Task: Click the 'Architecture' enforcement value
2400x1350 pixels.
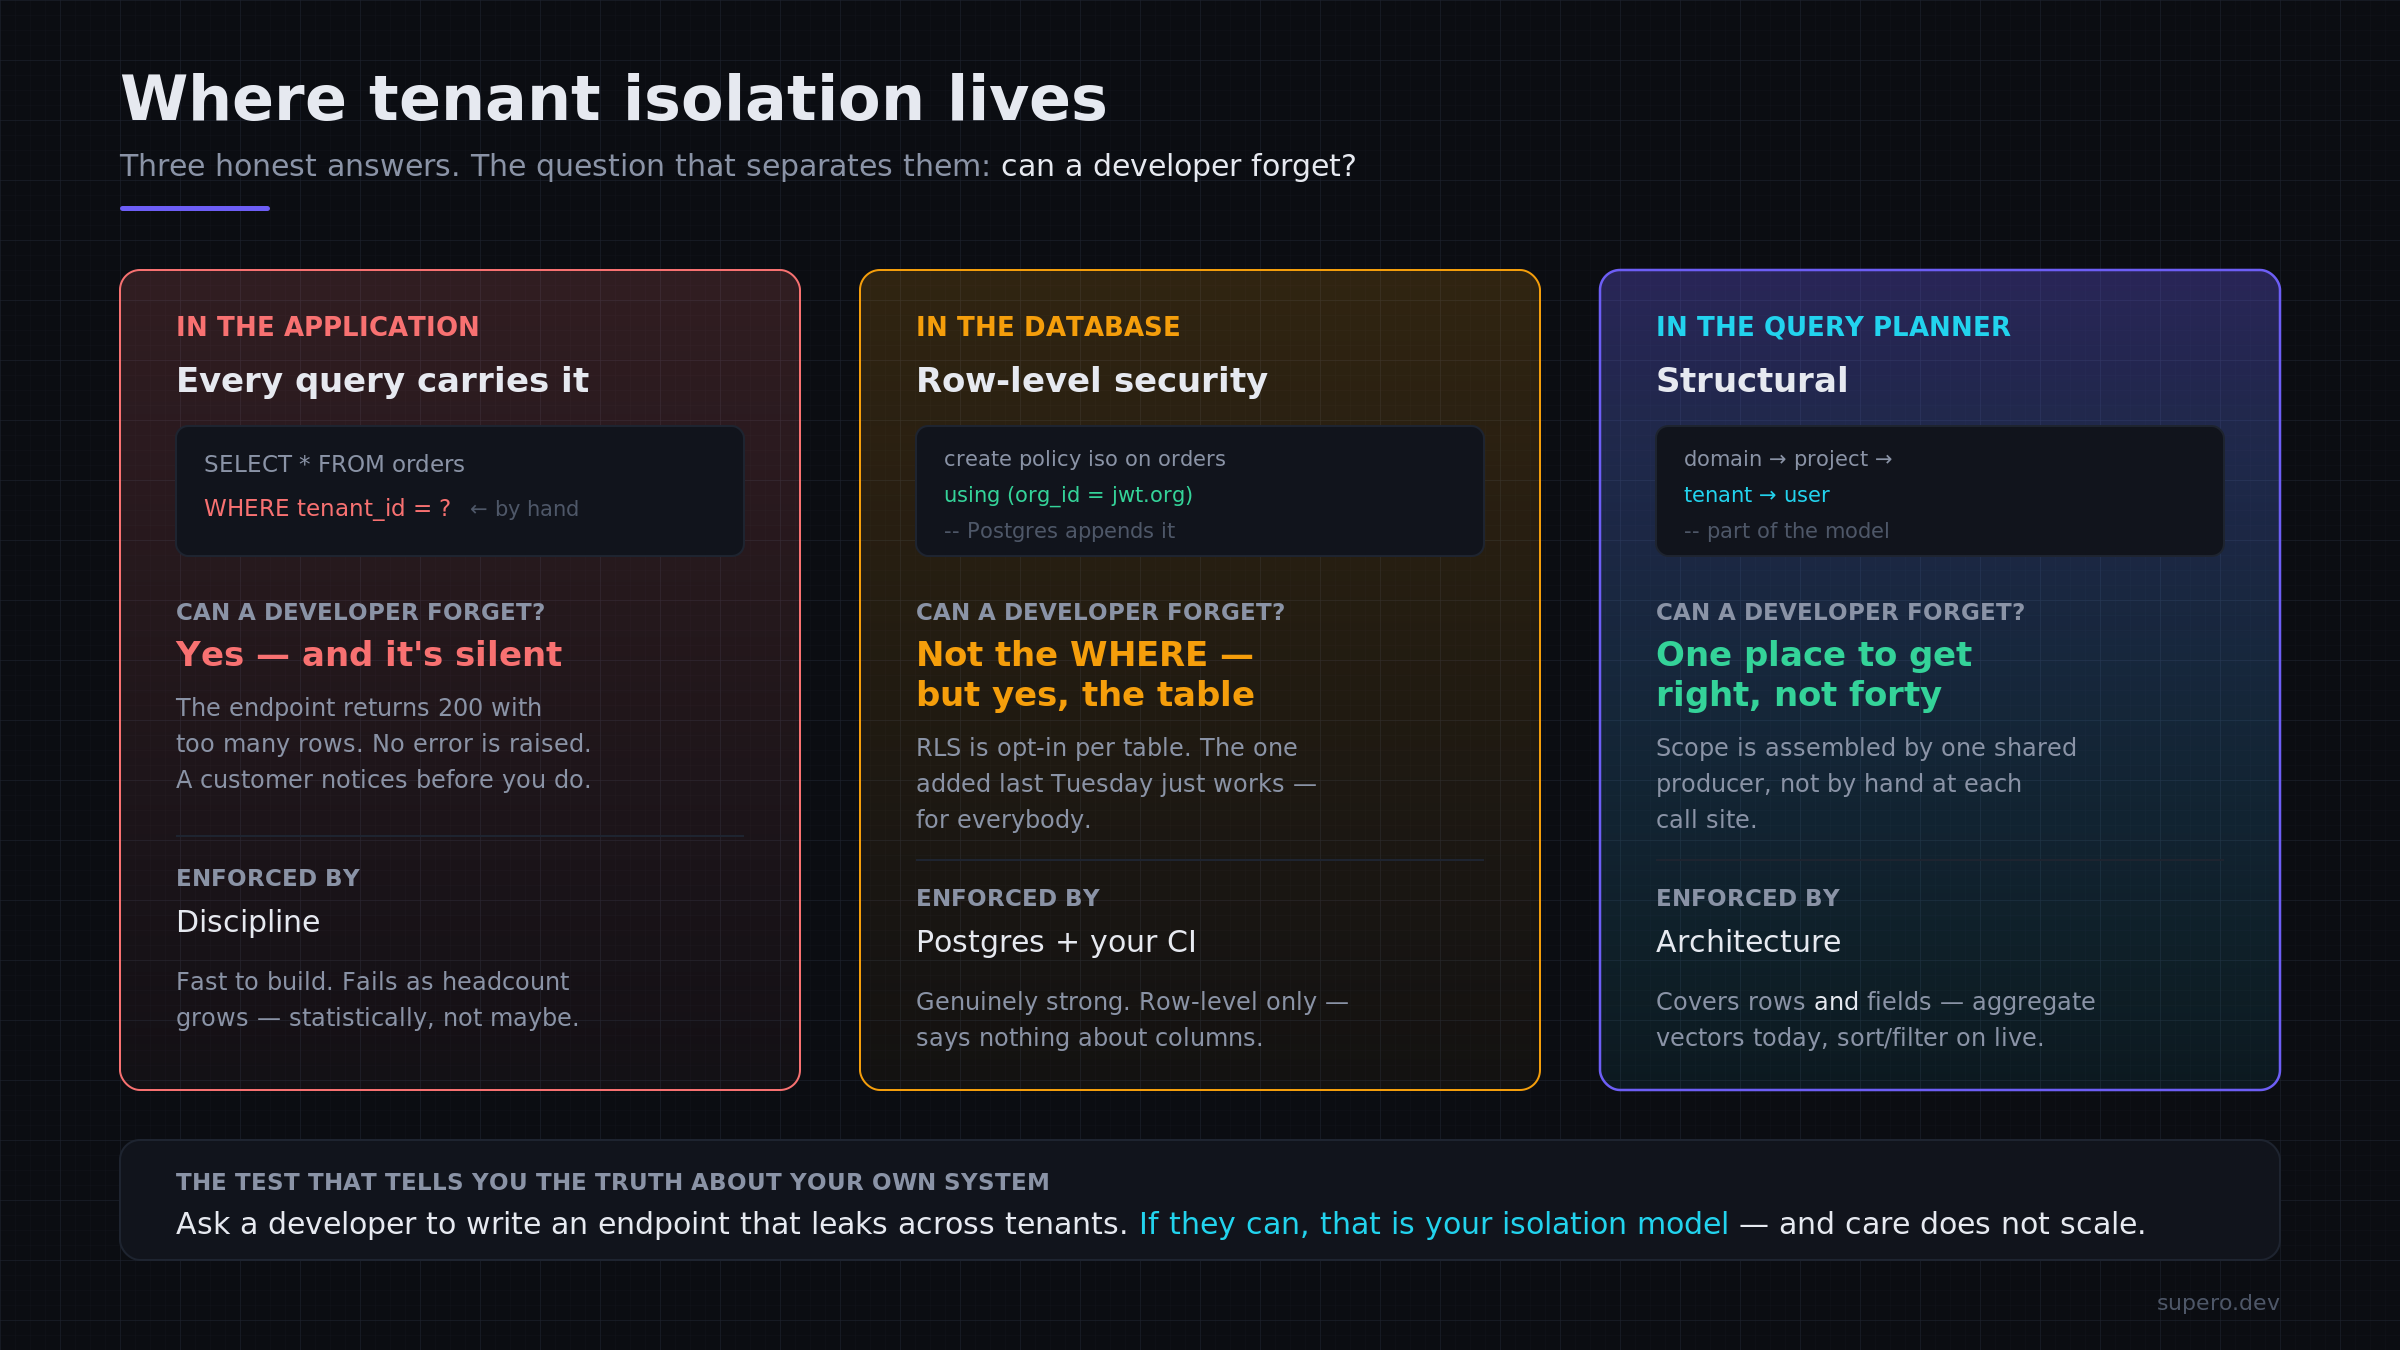Action: (x=1748, y=941)
